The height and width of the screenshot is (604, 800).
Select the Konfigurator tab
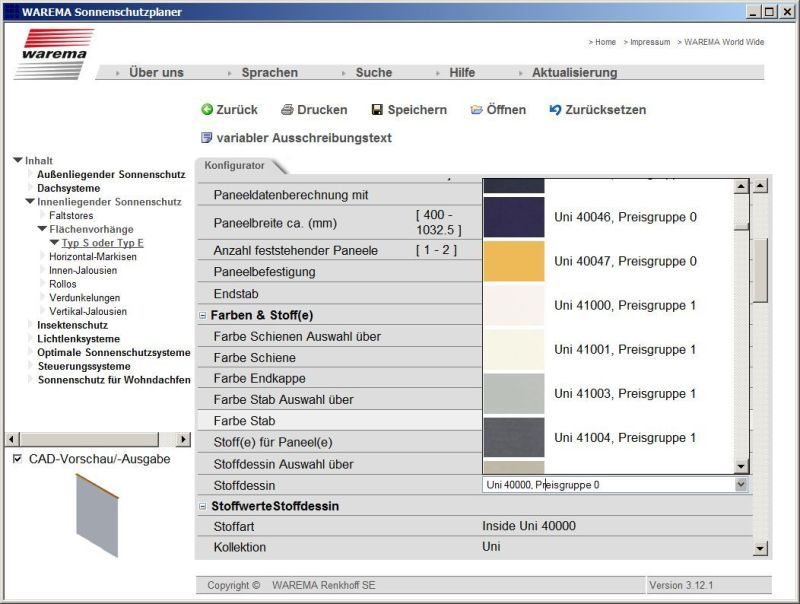[x=235, y=165]
